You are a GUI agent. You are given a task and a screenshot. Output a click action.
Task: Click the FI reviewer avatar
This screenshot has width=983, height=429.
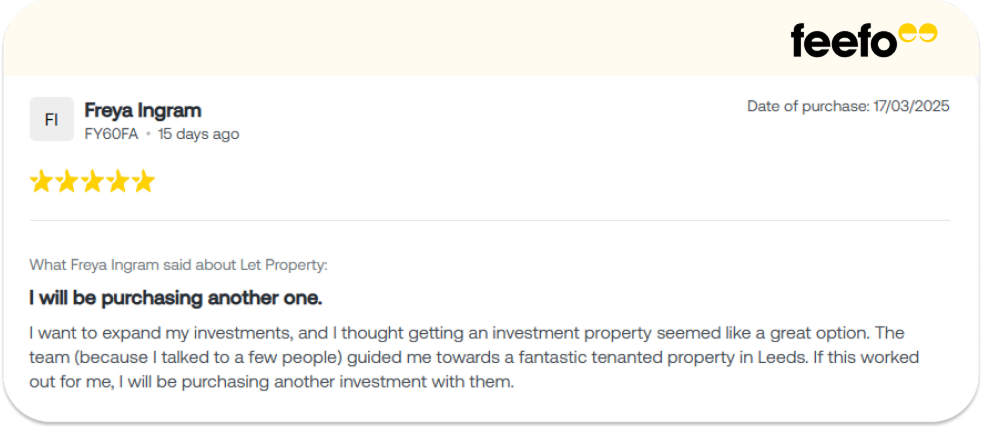pos(51,120)
